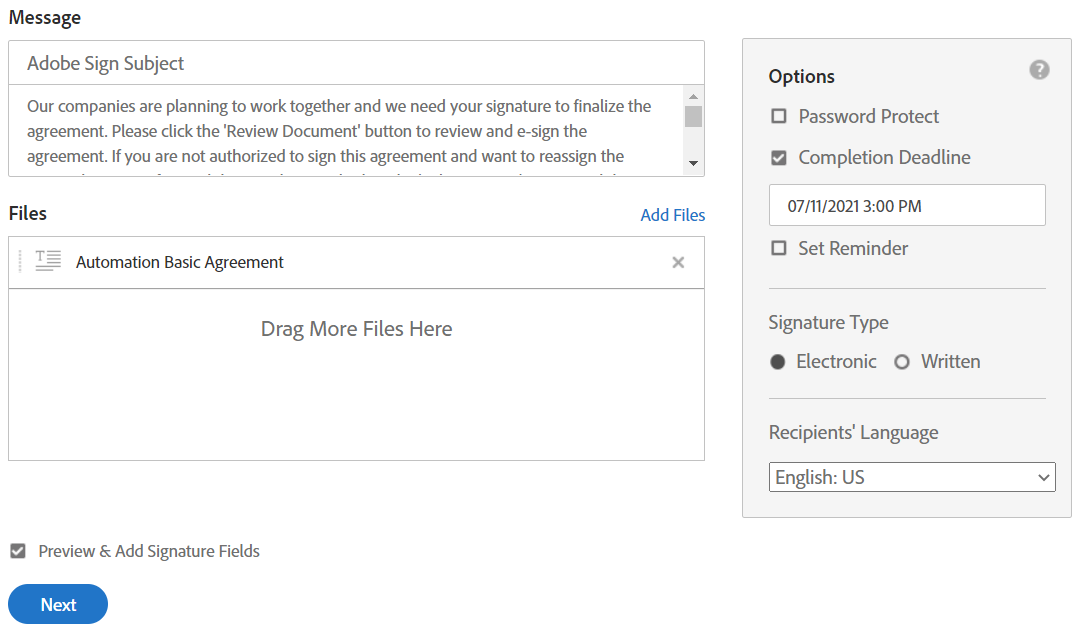Toggle Preview & Add Signature Fields checkbox

click(x=18, y=551)
